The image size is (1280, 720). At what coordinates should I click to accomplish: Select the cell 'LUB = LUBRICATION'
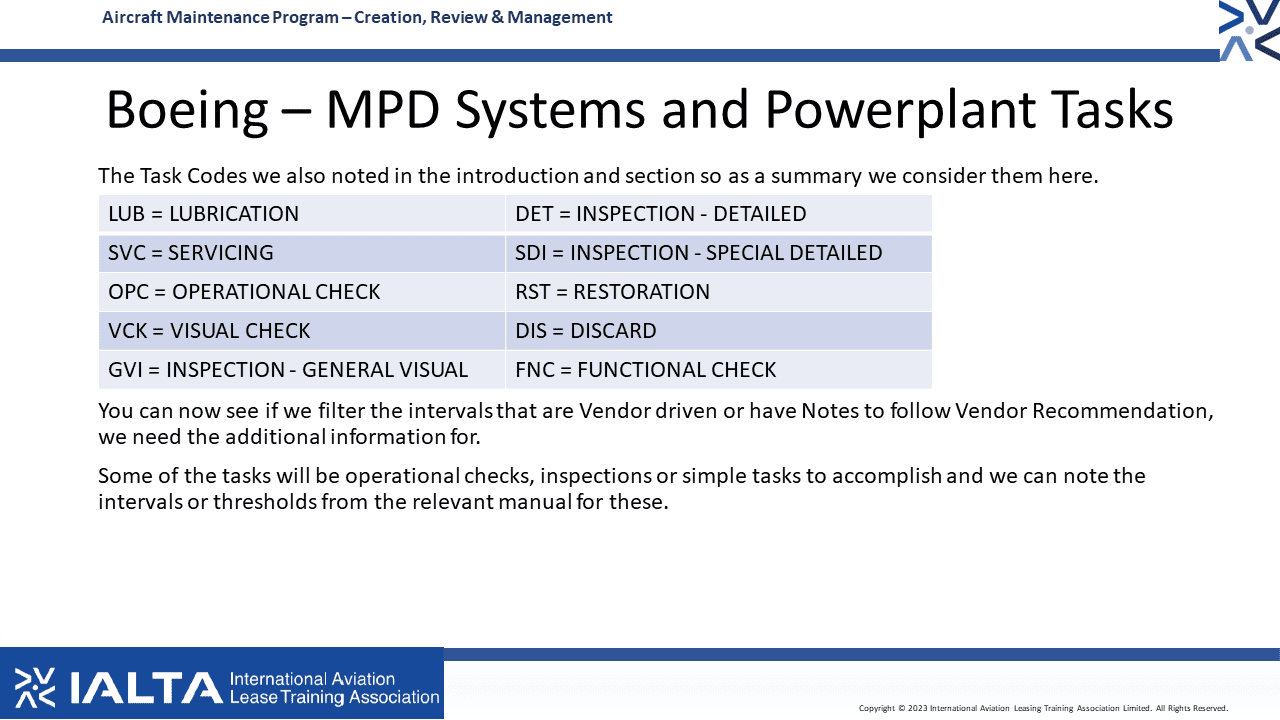click(x=302, y=214)
